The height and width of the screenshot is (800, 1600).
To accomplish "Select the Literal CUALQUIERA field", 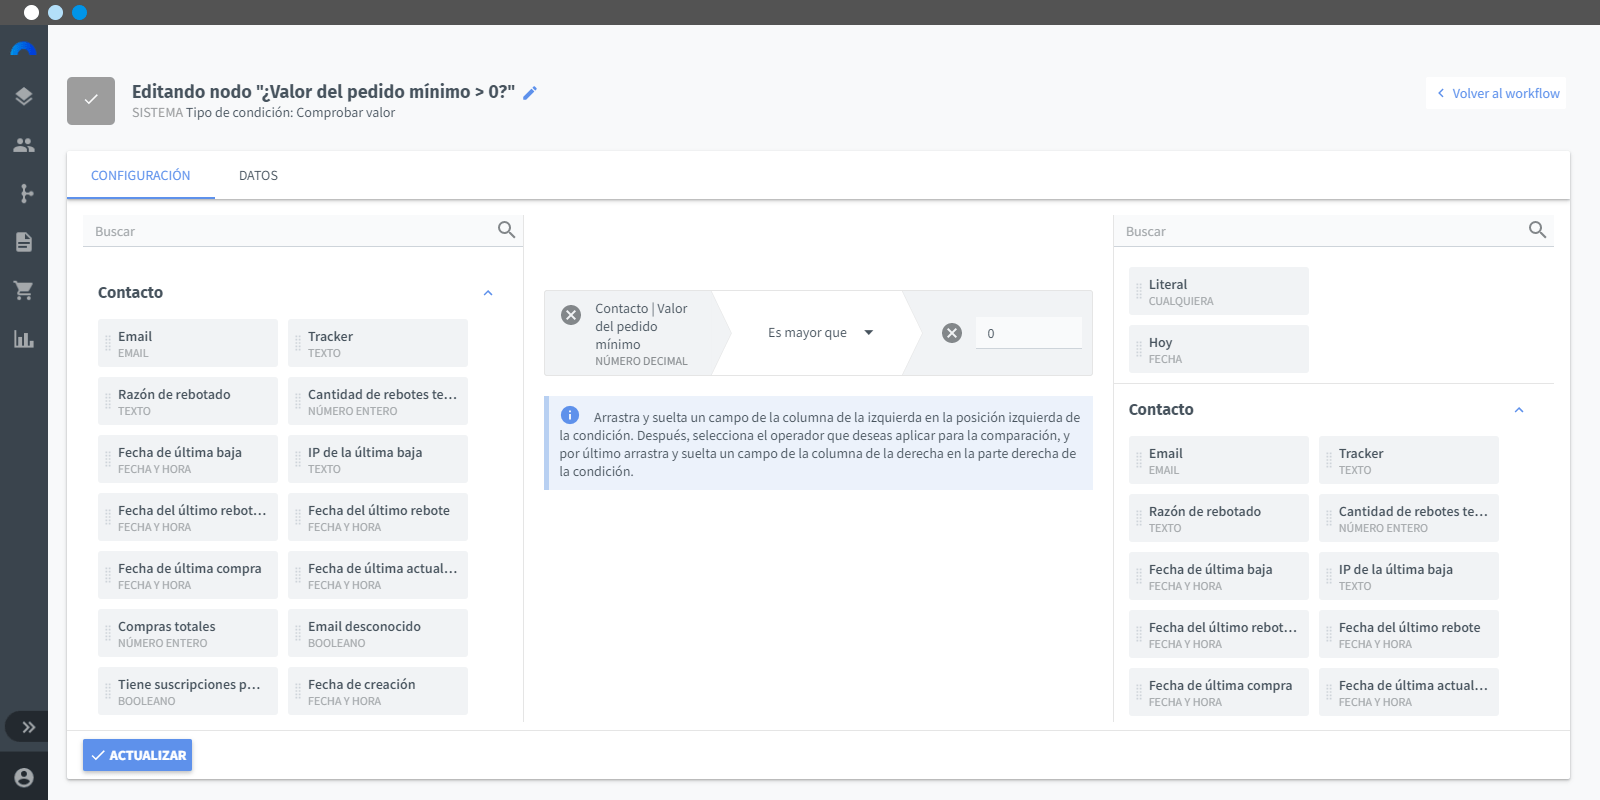I will 1219,291.
